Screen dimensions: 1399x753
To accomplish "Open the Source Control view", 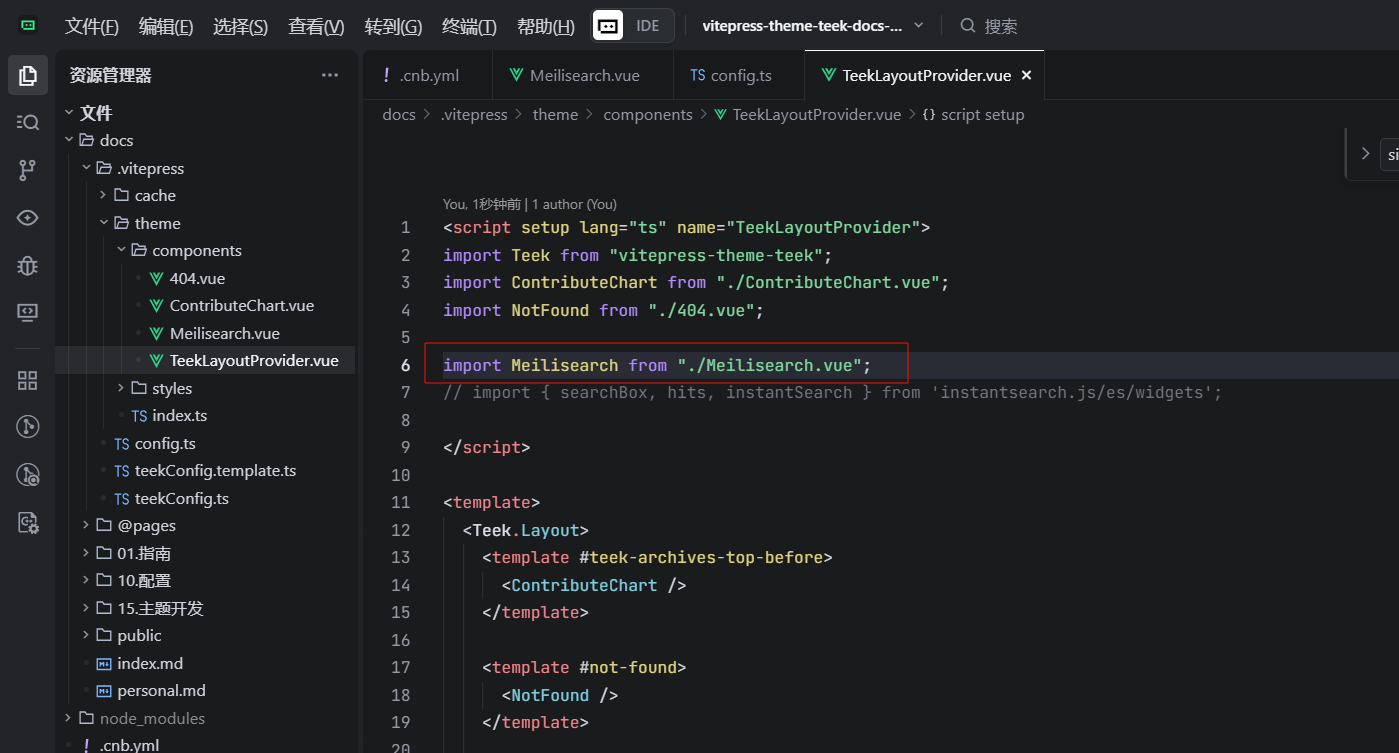I will point(28,170).
